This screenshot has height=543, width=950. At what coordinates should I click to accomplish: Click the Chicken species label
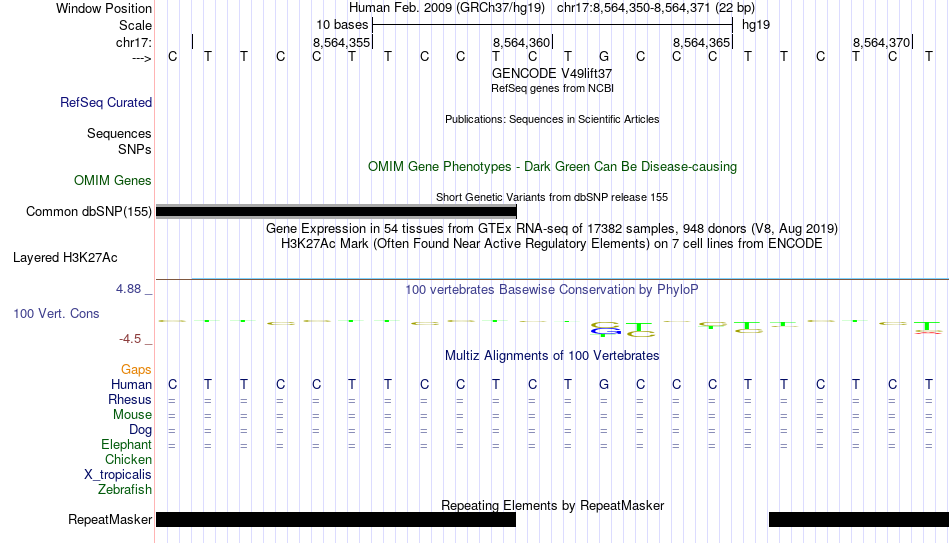[x=128, y=460]
